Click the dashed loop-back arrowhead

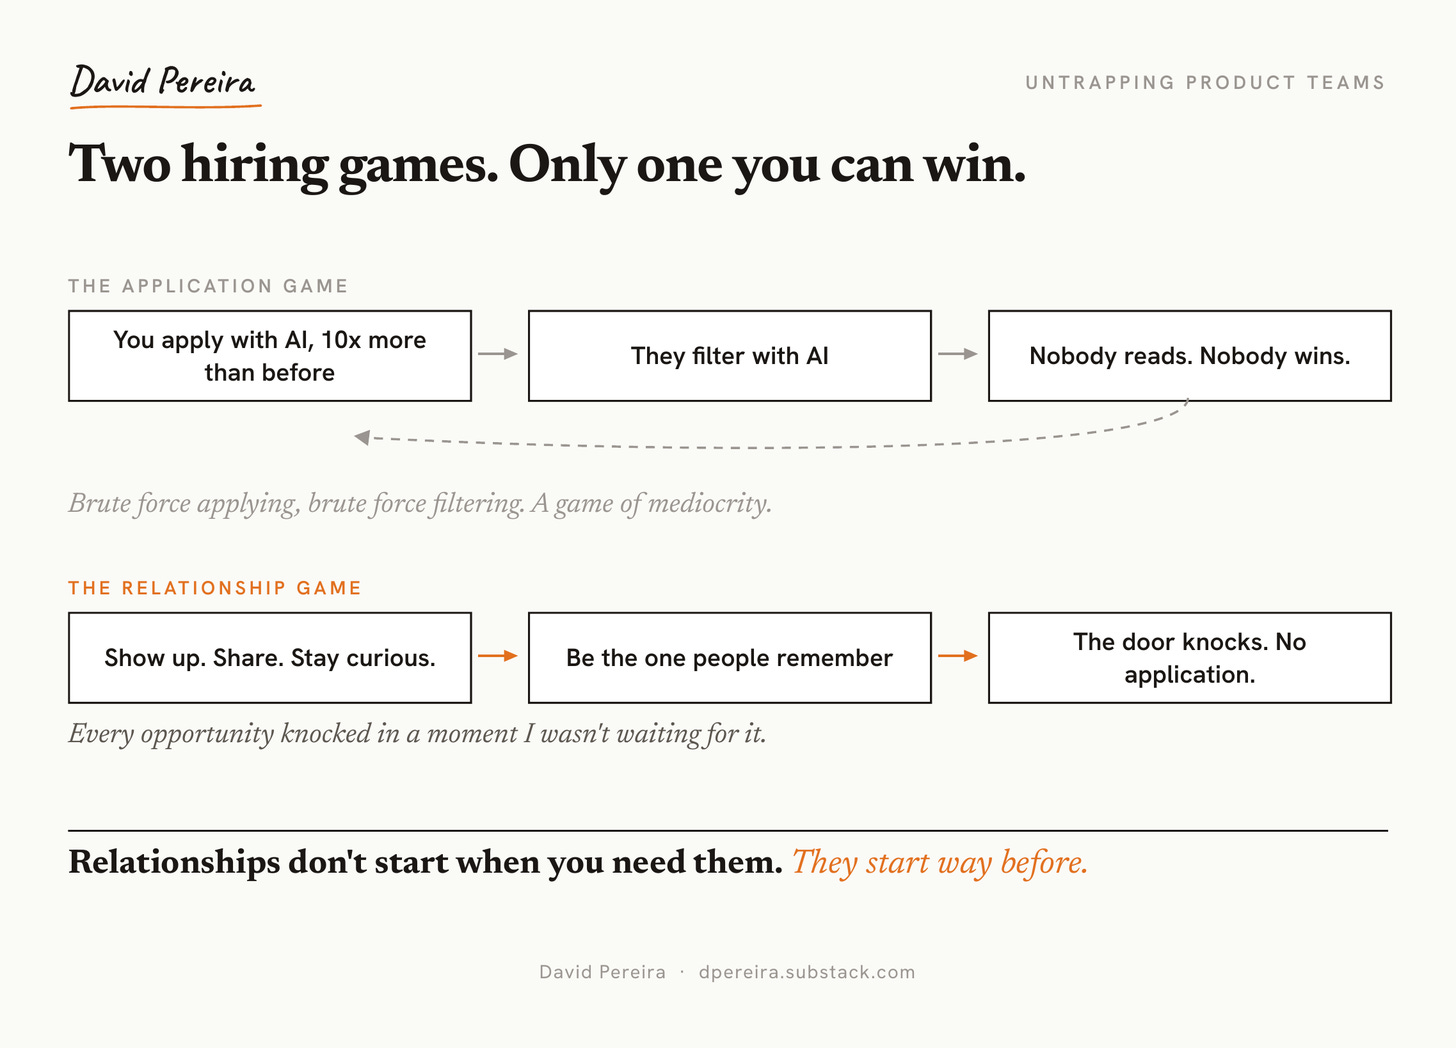(362, 438)
